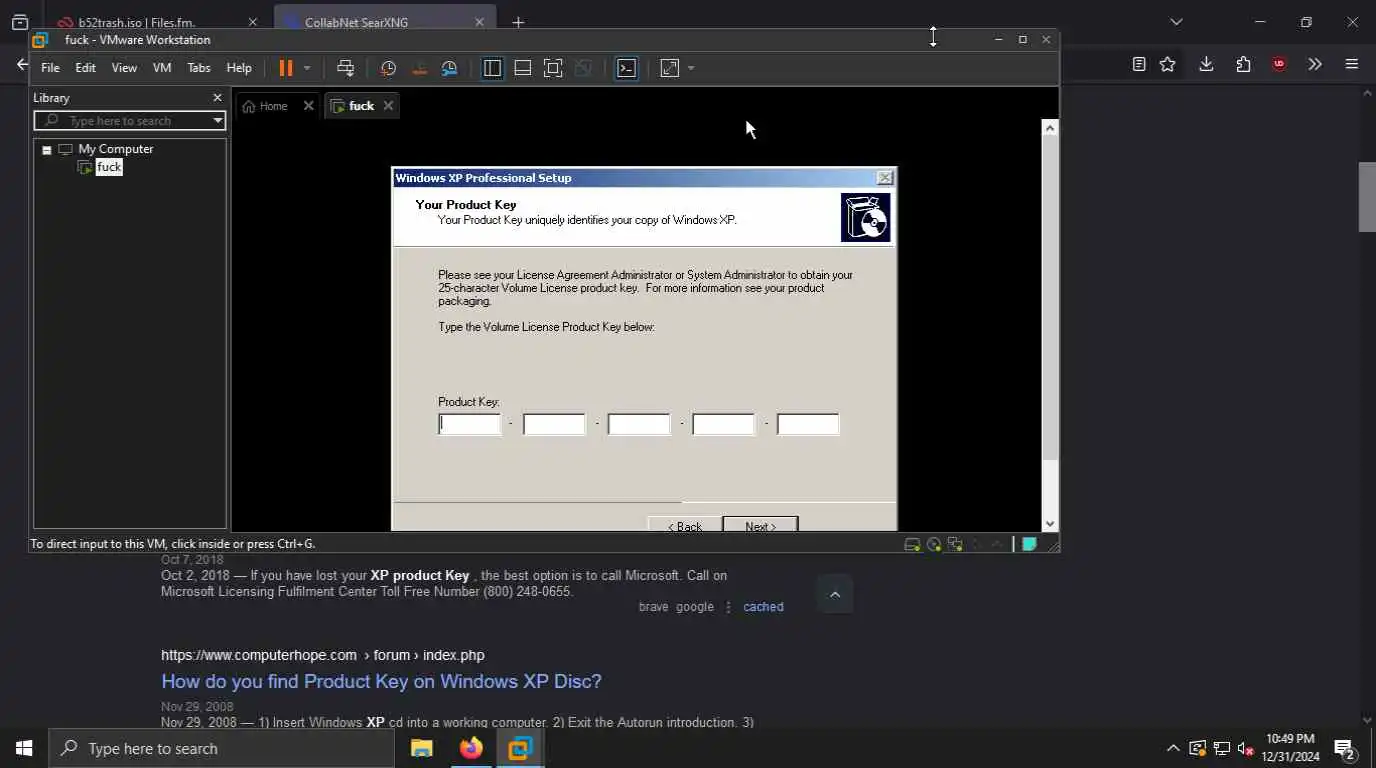
Task: Click the scroll-to-top arrow button
Action: [835, 594]
